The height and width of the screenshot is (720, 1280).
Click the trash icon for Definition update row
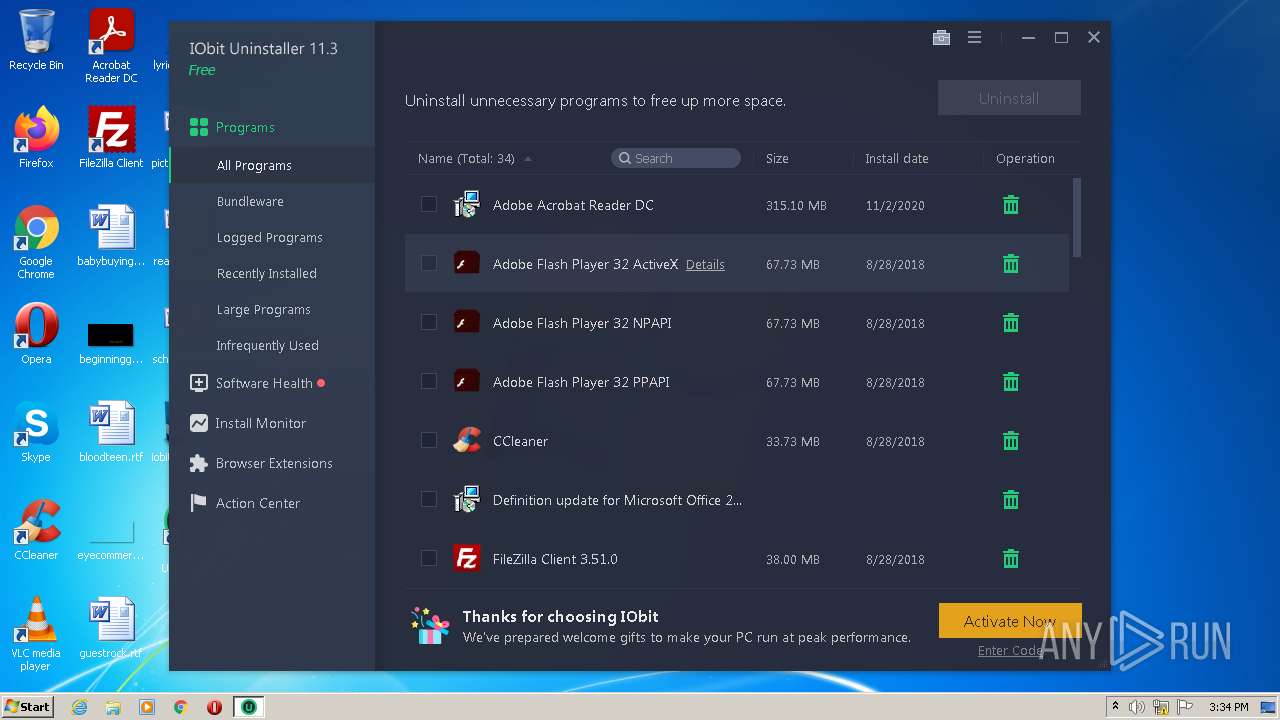pos(1011,500)
